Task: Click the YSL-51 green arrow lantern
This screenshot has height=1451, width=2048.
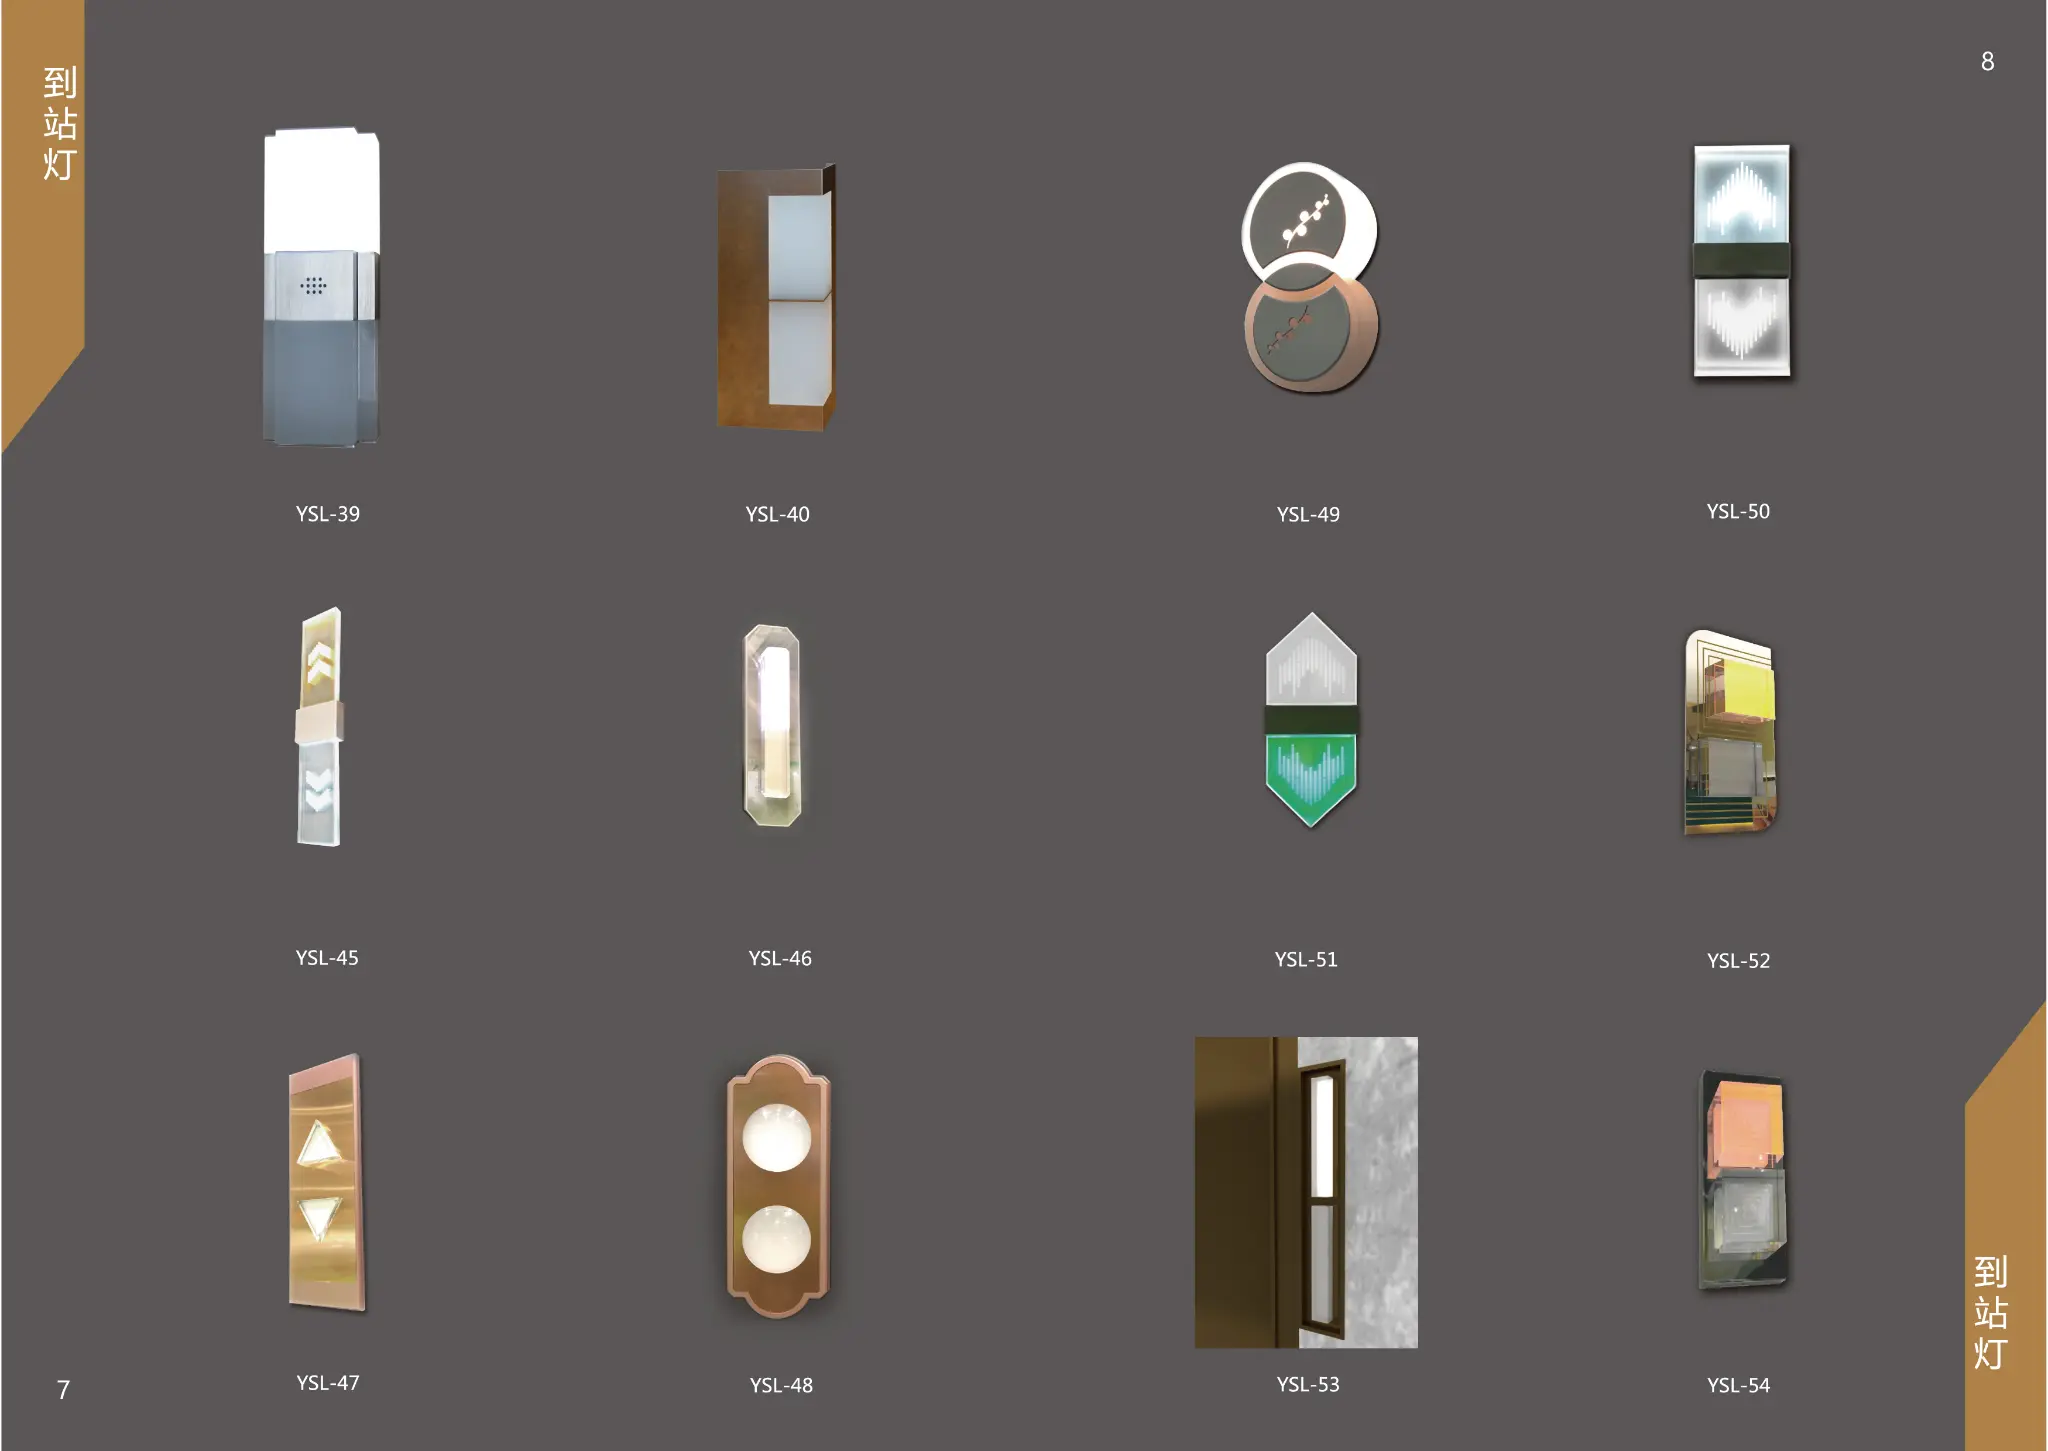Action: (x=1311, y=720)
